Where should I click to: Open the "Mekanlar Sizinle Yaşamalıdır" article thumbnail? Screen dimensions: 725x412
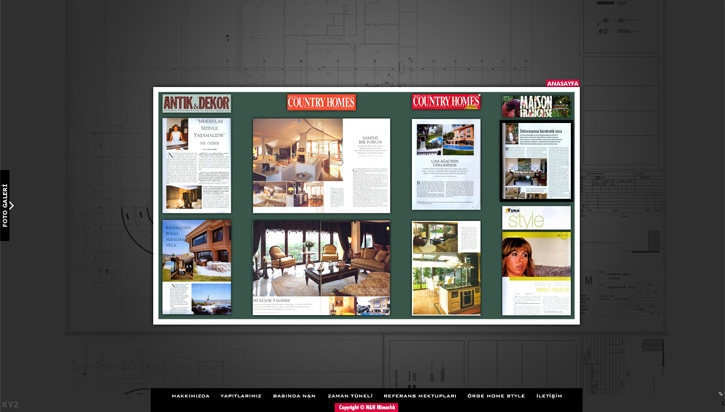(197, 165)
